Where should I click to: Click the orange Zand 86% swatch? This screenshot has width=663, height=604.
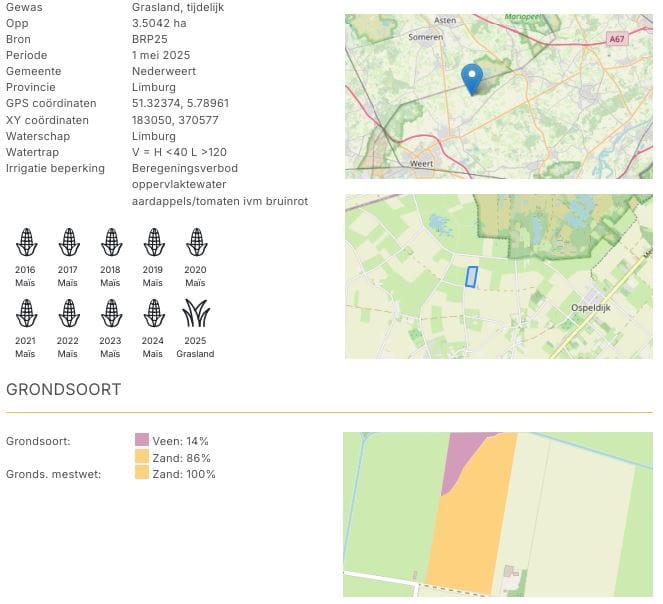pyautogui.click(x=141, y=457)
